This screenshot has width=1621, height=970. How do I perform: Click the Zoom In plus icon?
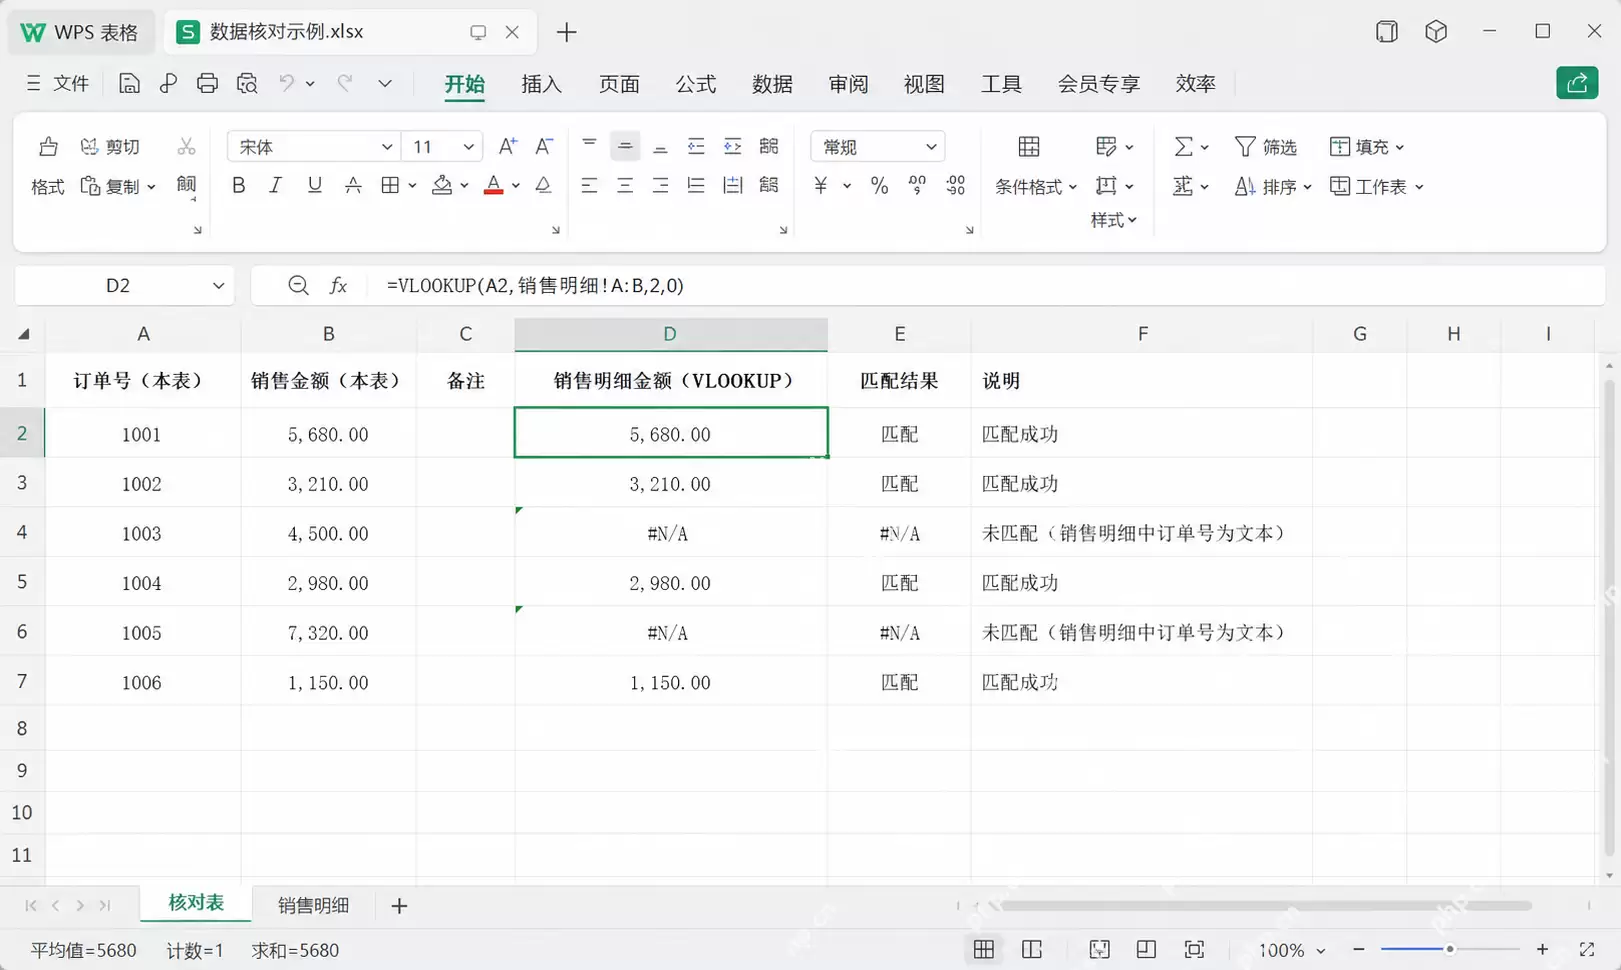pos(1542,949)
